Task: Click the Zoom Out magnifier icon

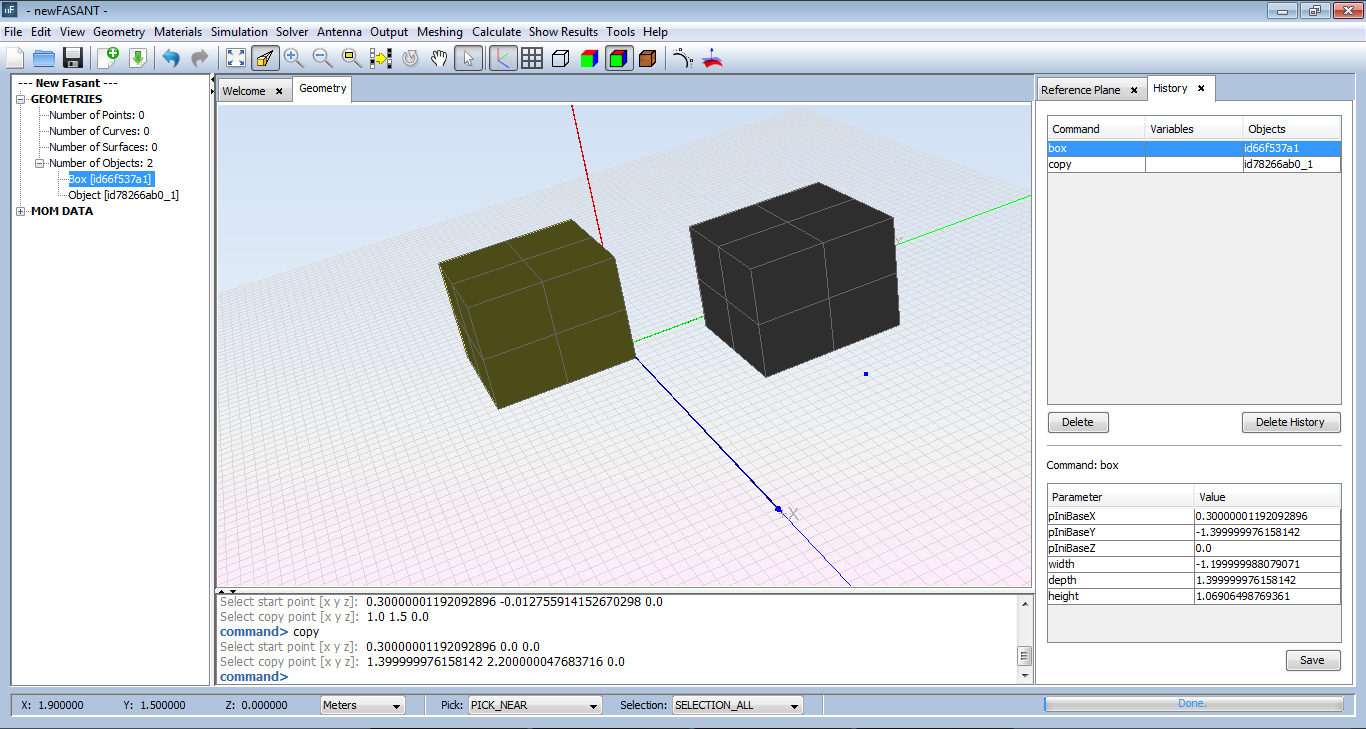Action: click(x=322, y=58)
